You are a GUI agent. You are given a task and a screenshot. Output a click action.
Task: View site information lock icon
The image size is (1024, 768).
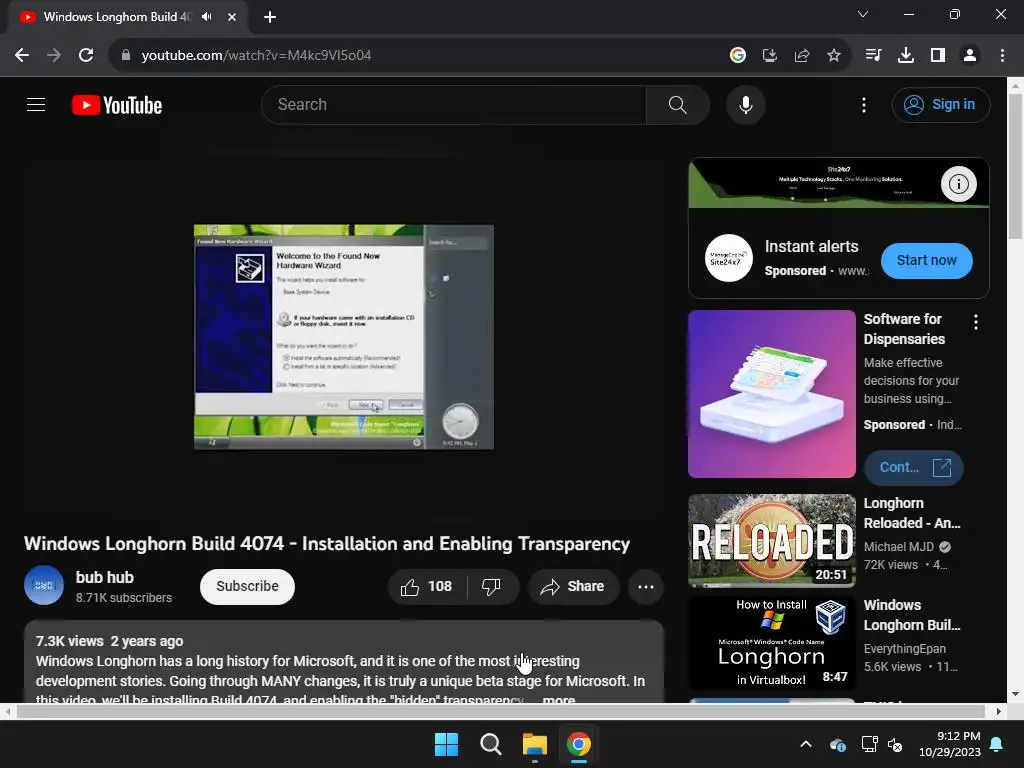[x=126, y=56]
